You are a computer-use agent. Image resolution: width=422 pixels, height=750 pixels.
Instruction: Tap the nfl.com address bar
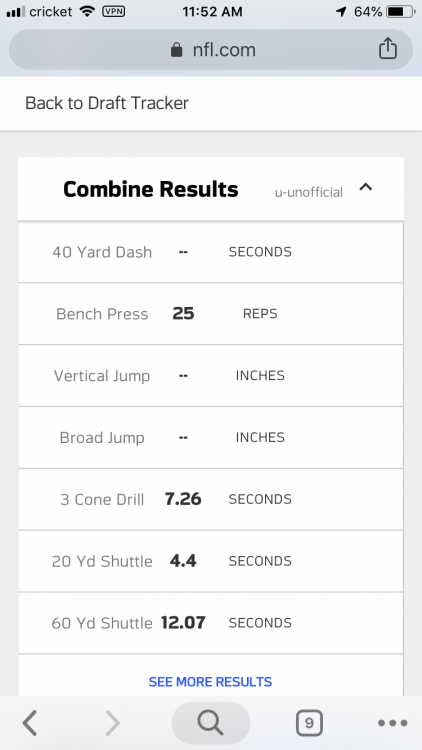(x=211, y=50)
